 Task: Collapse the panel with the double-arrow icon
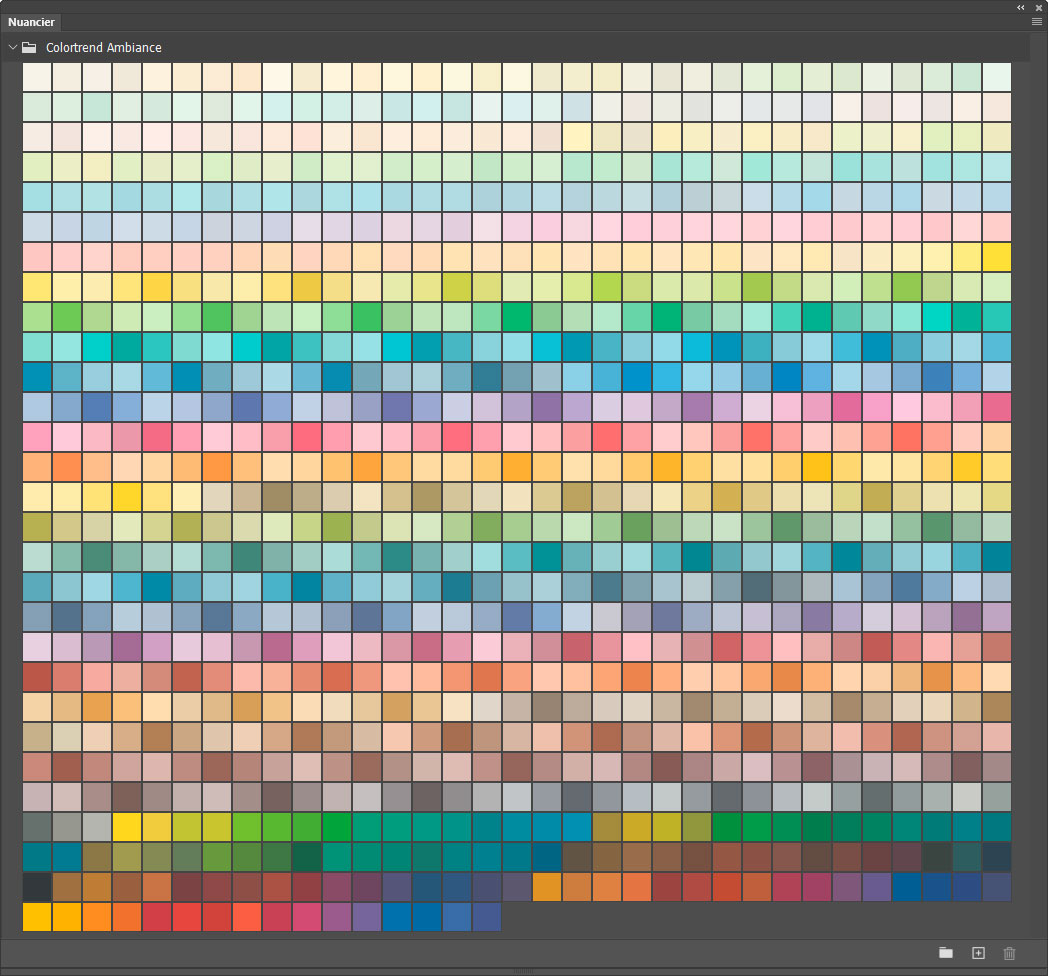point(1021,7)
